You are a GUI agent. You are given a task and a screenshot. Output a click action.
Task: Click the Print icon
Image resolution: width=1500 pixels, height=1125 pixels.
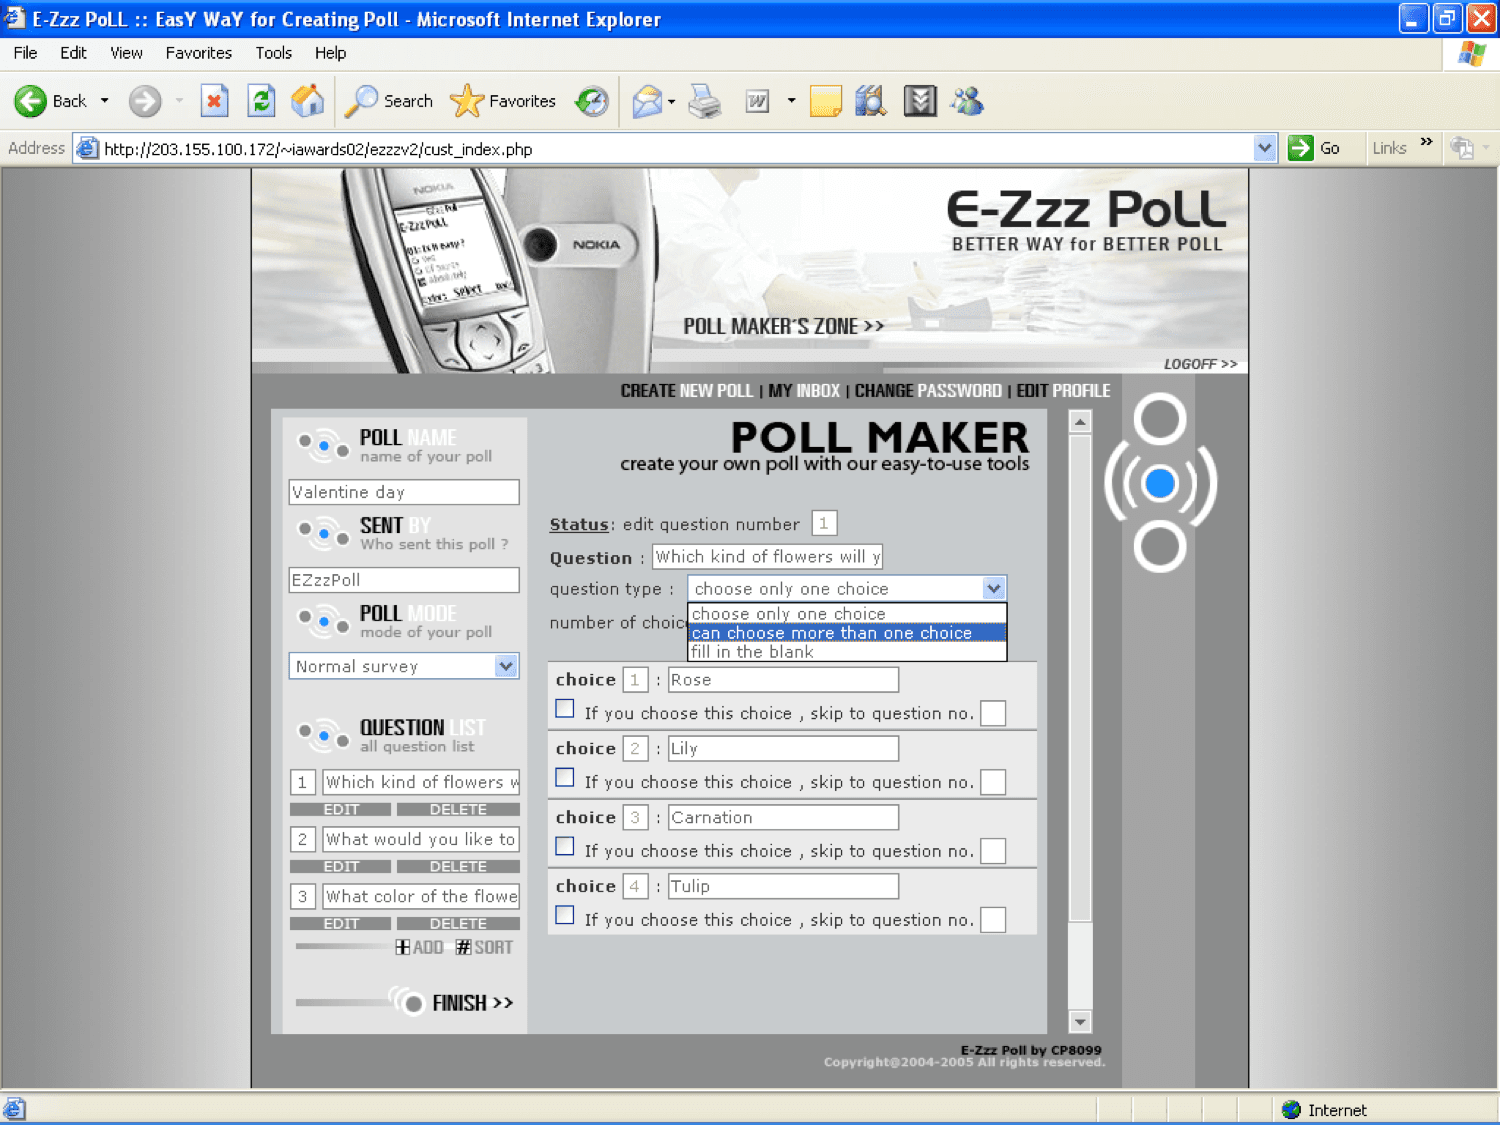point(705,100)
